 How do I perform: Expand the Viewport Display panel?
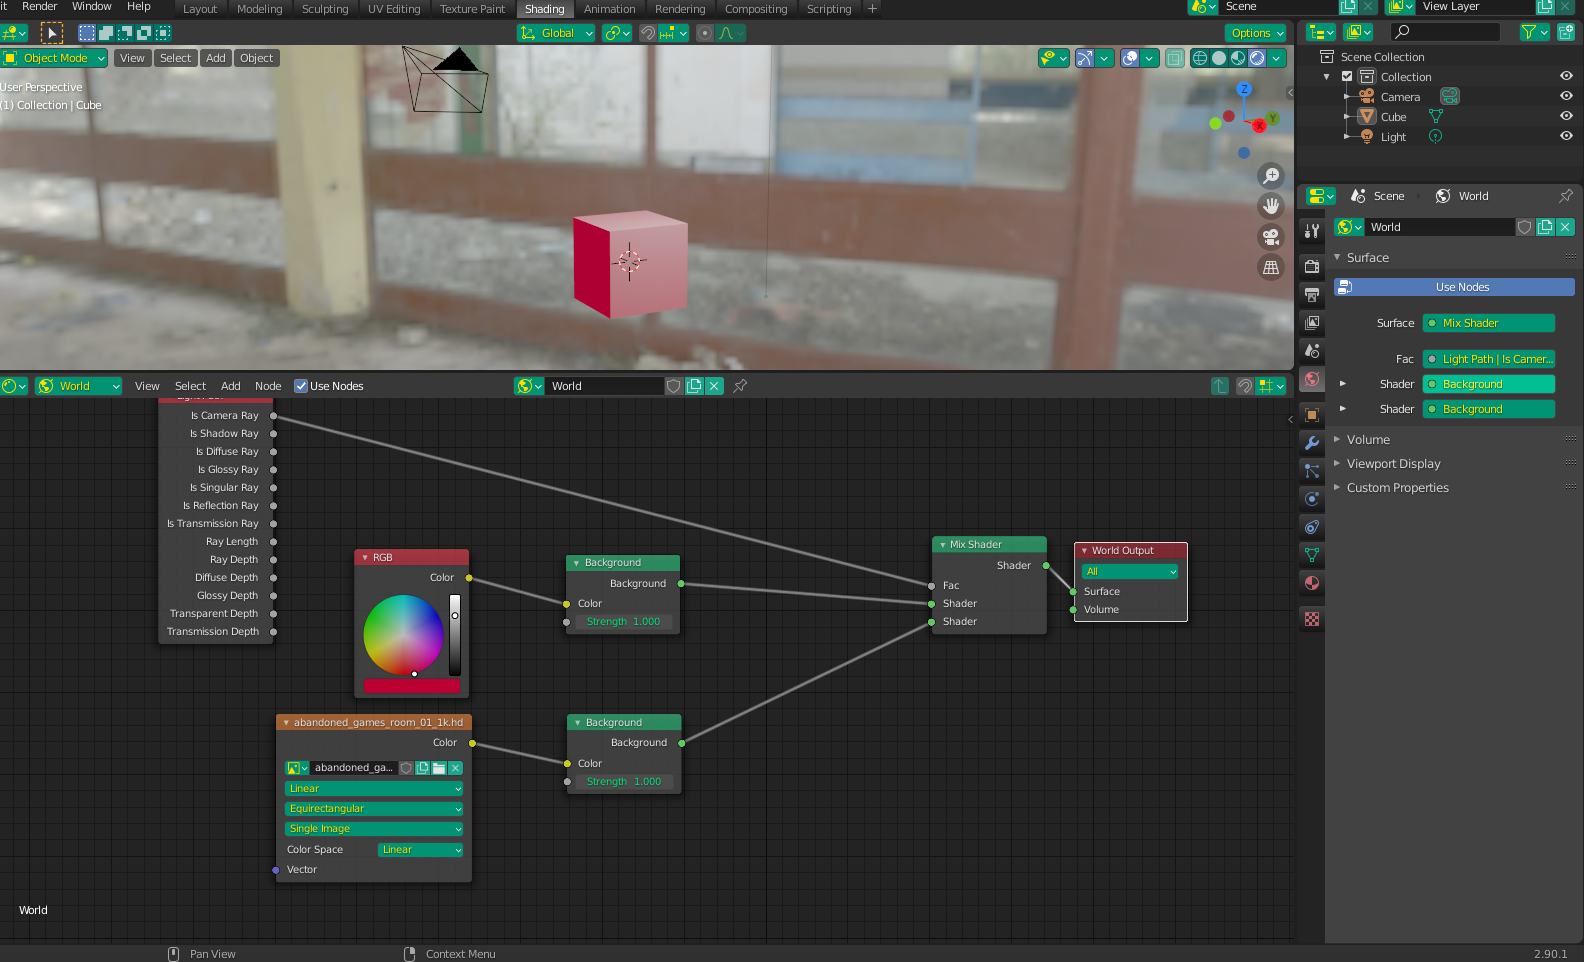1393,464
